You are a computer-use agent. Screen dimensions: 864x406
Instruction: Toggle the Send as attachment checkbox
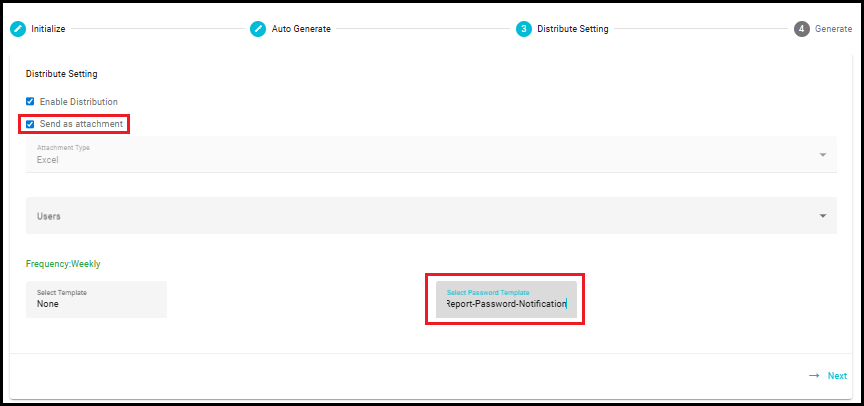point(30,124)
